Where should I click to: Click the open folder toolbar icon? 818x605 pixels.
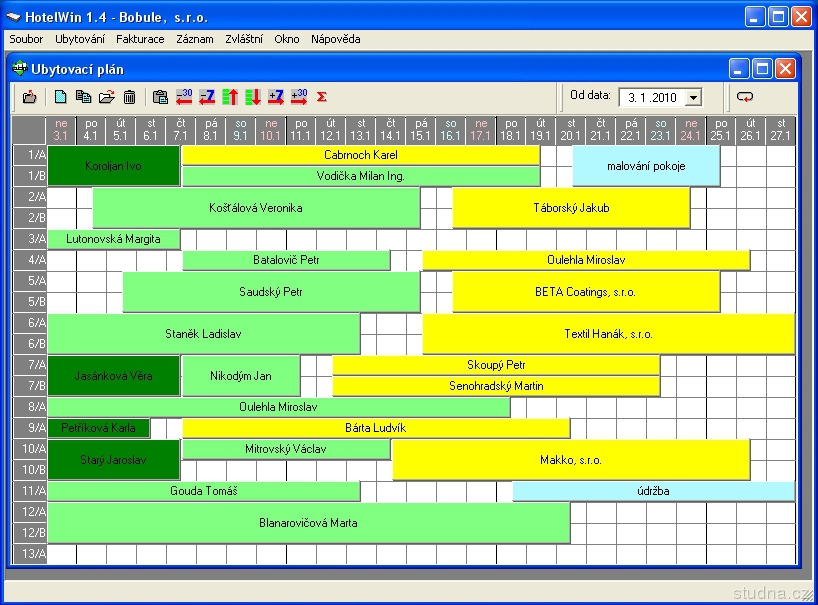106,97
